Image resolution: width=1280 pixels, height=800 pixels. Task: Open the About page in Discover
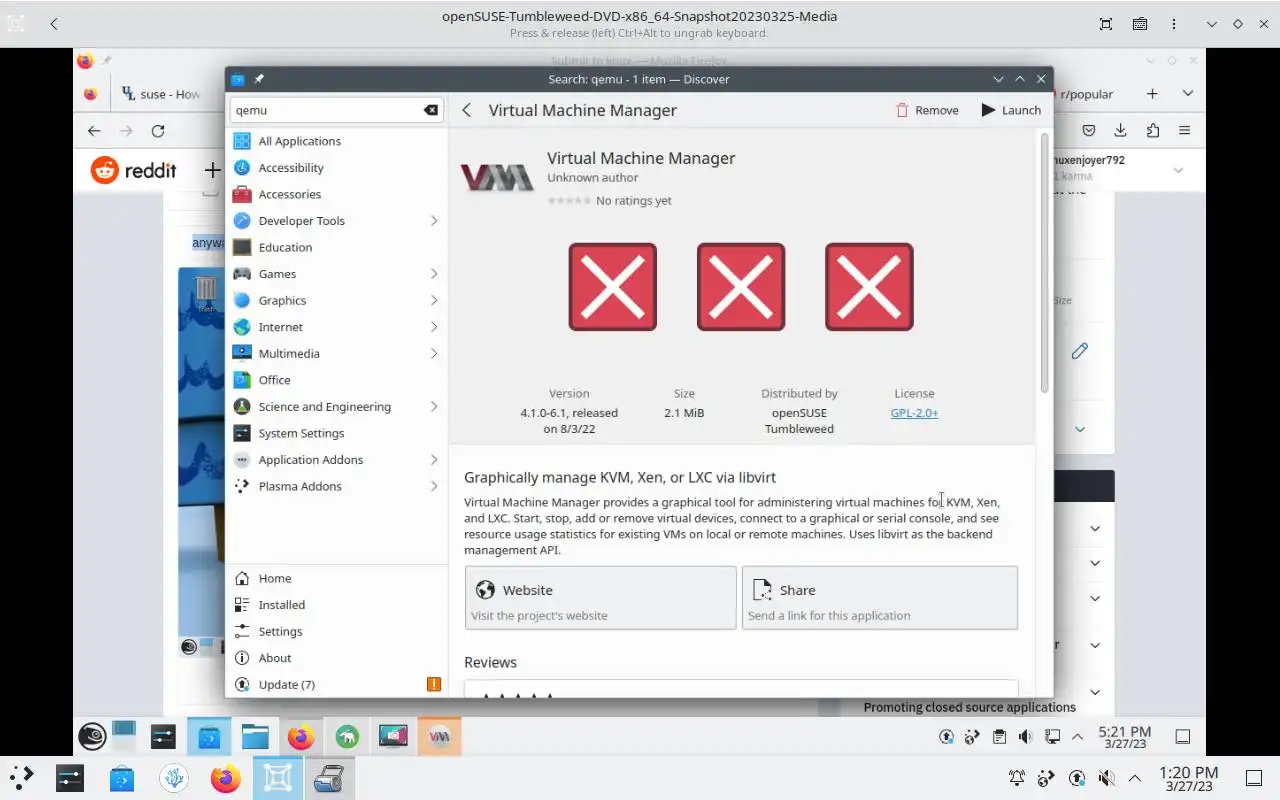pyautogui.click(x=337, y=658)
